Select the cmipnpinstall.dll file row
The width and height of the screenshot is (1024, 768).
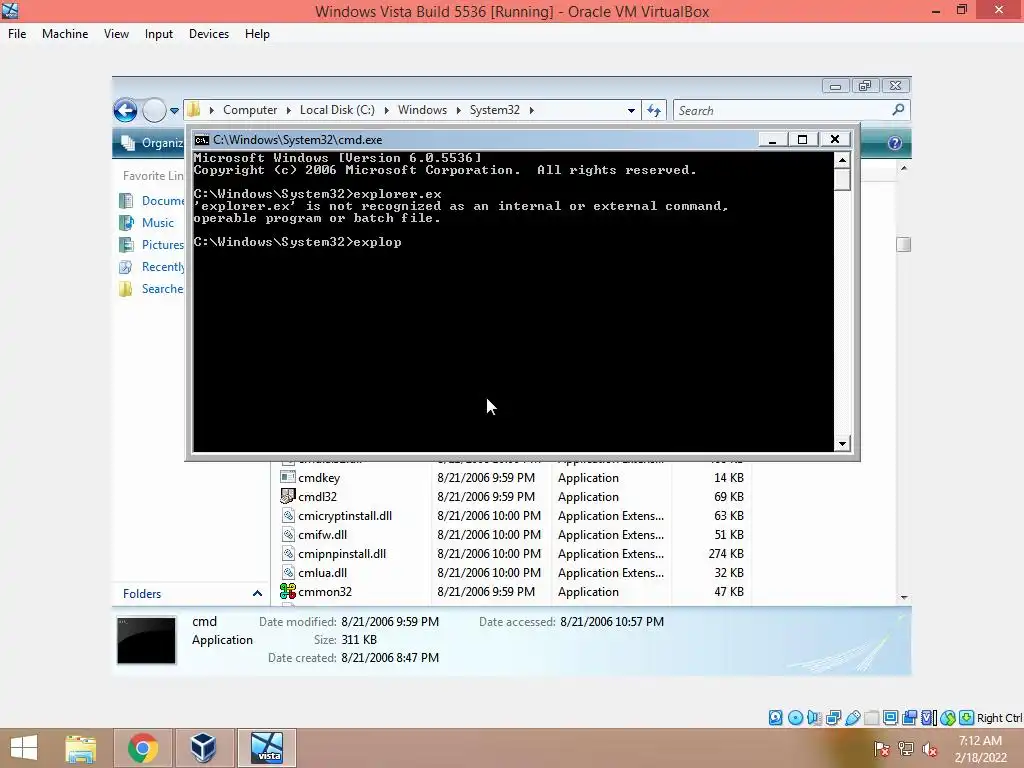click(512, 554)
